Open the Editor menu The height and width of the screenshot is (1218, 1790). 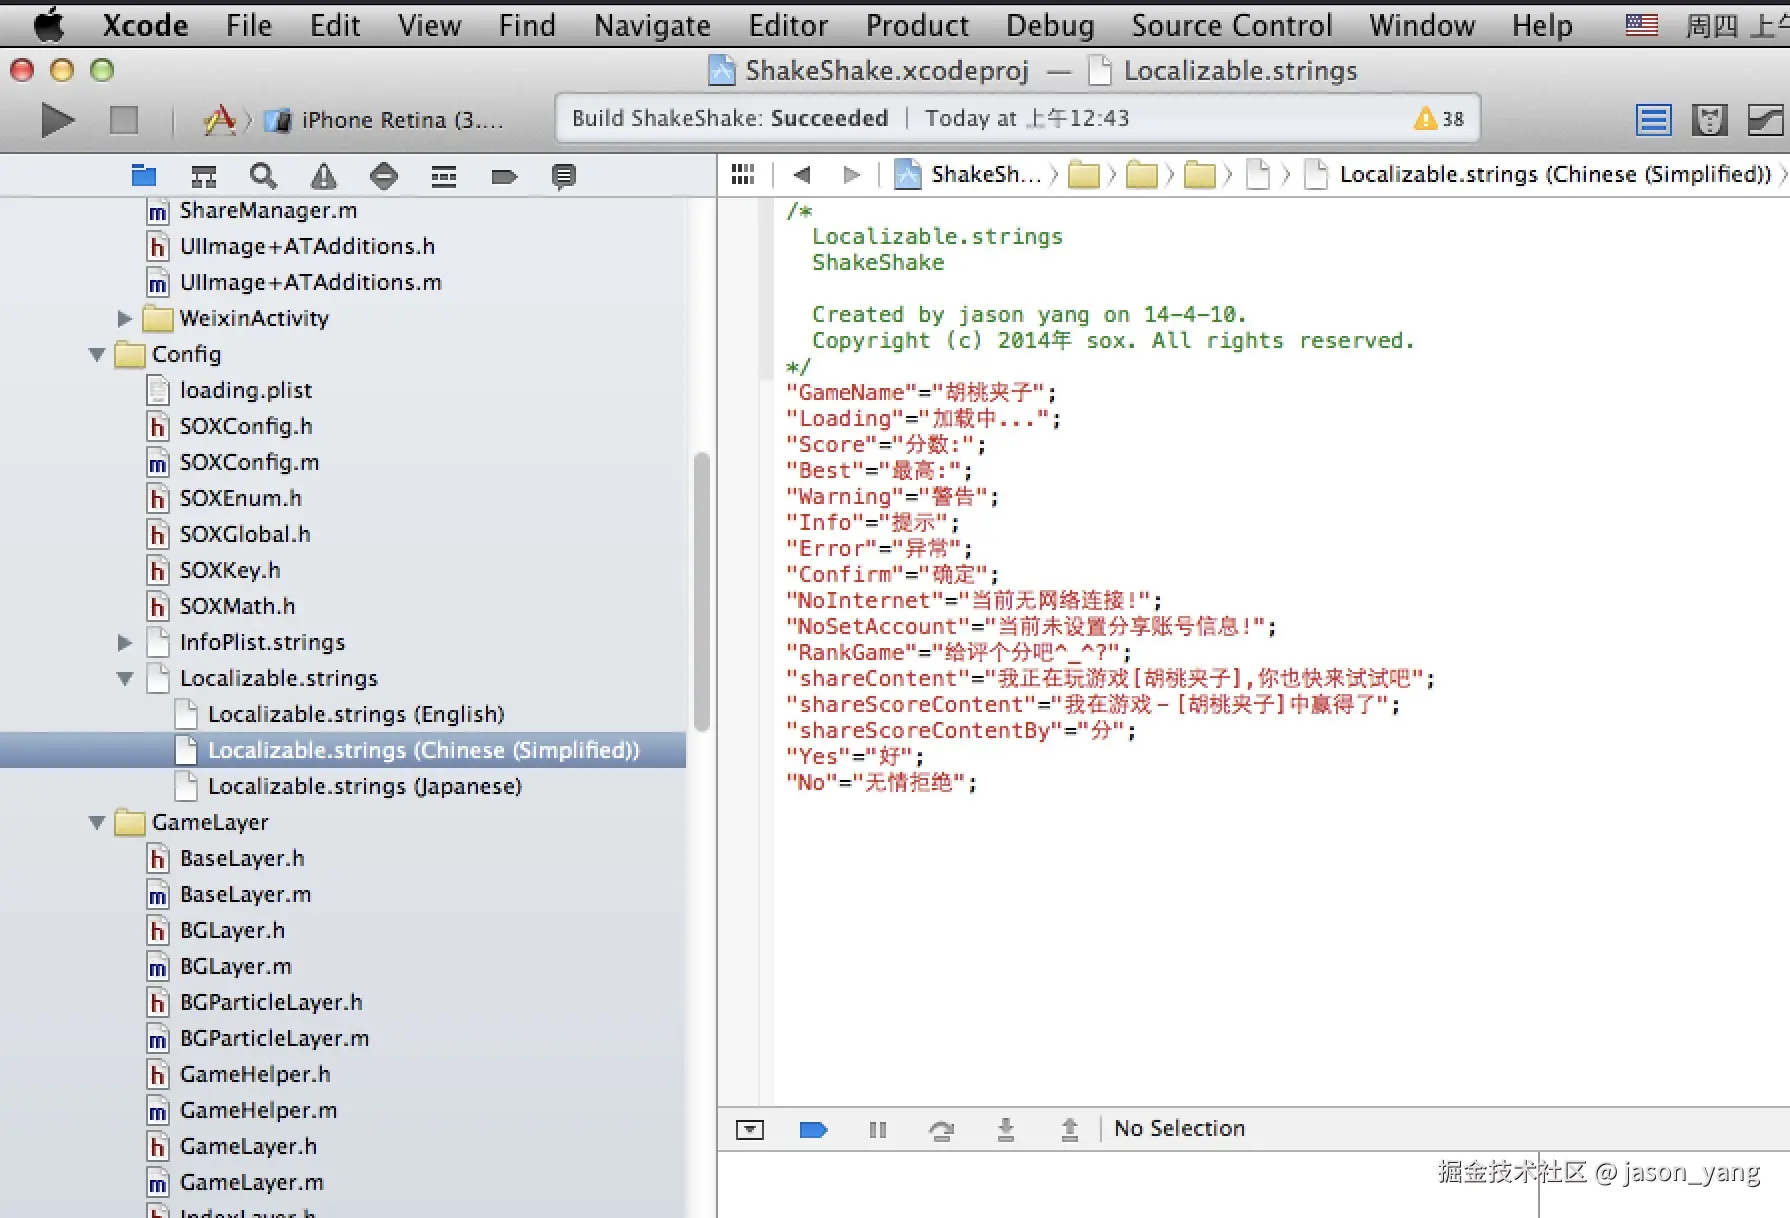(788, 25)
